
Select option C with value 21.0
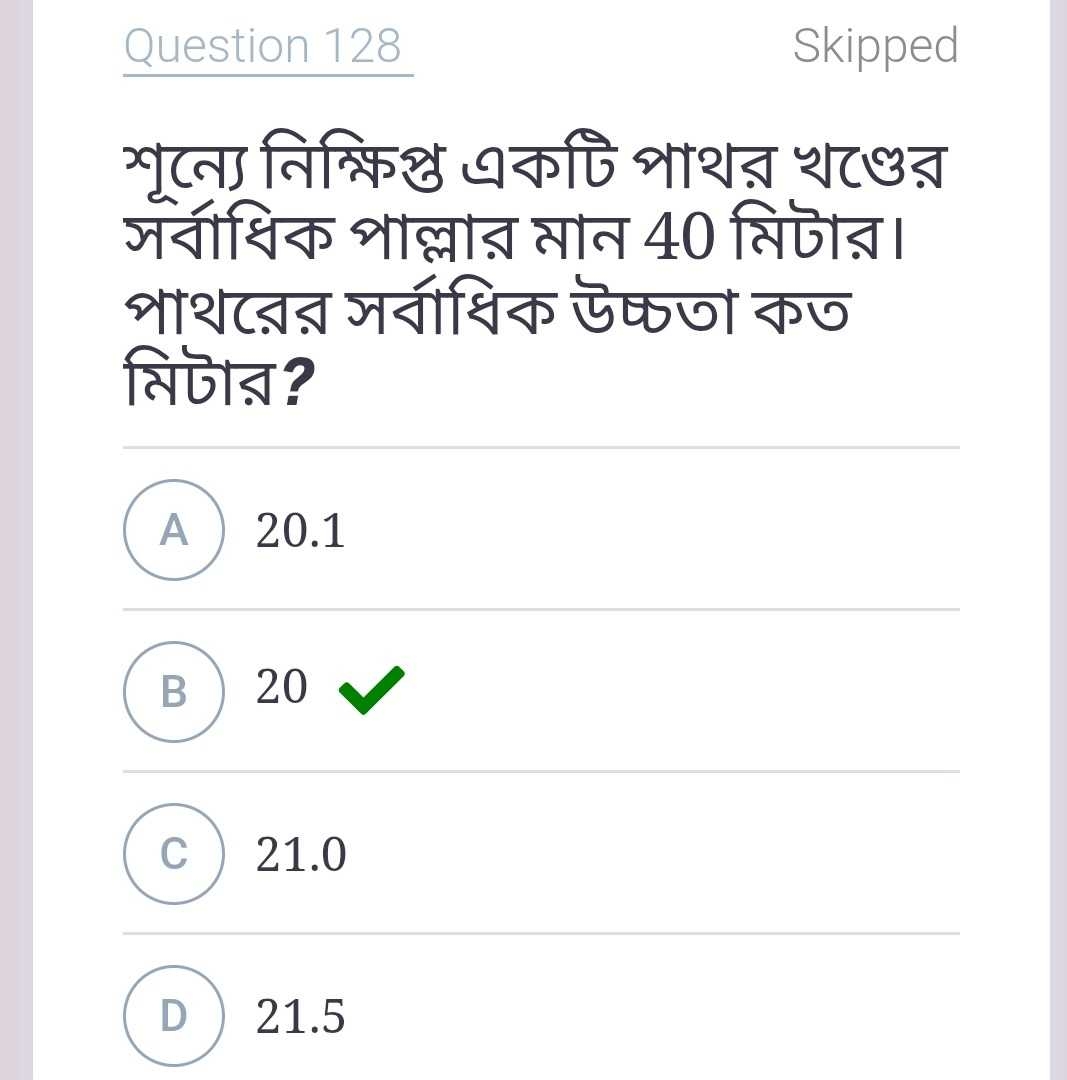coord(300,855)
